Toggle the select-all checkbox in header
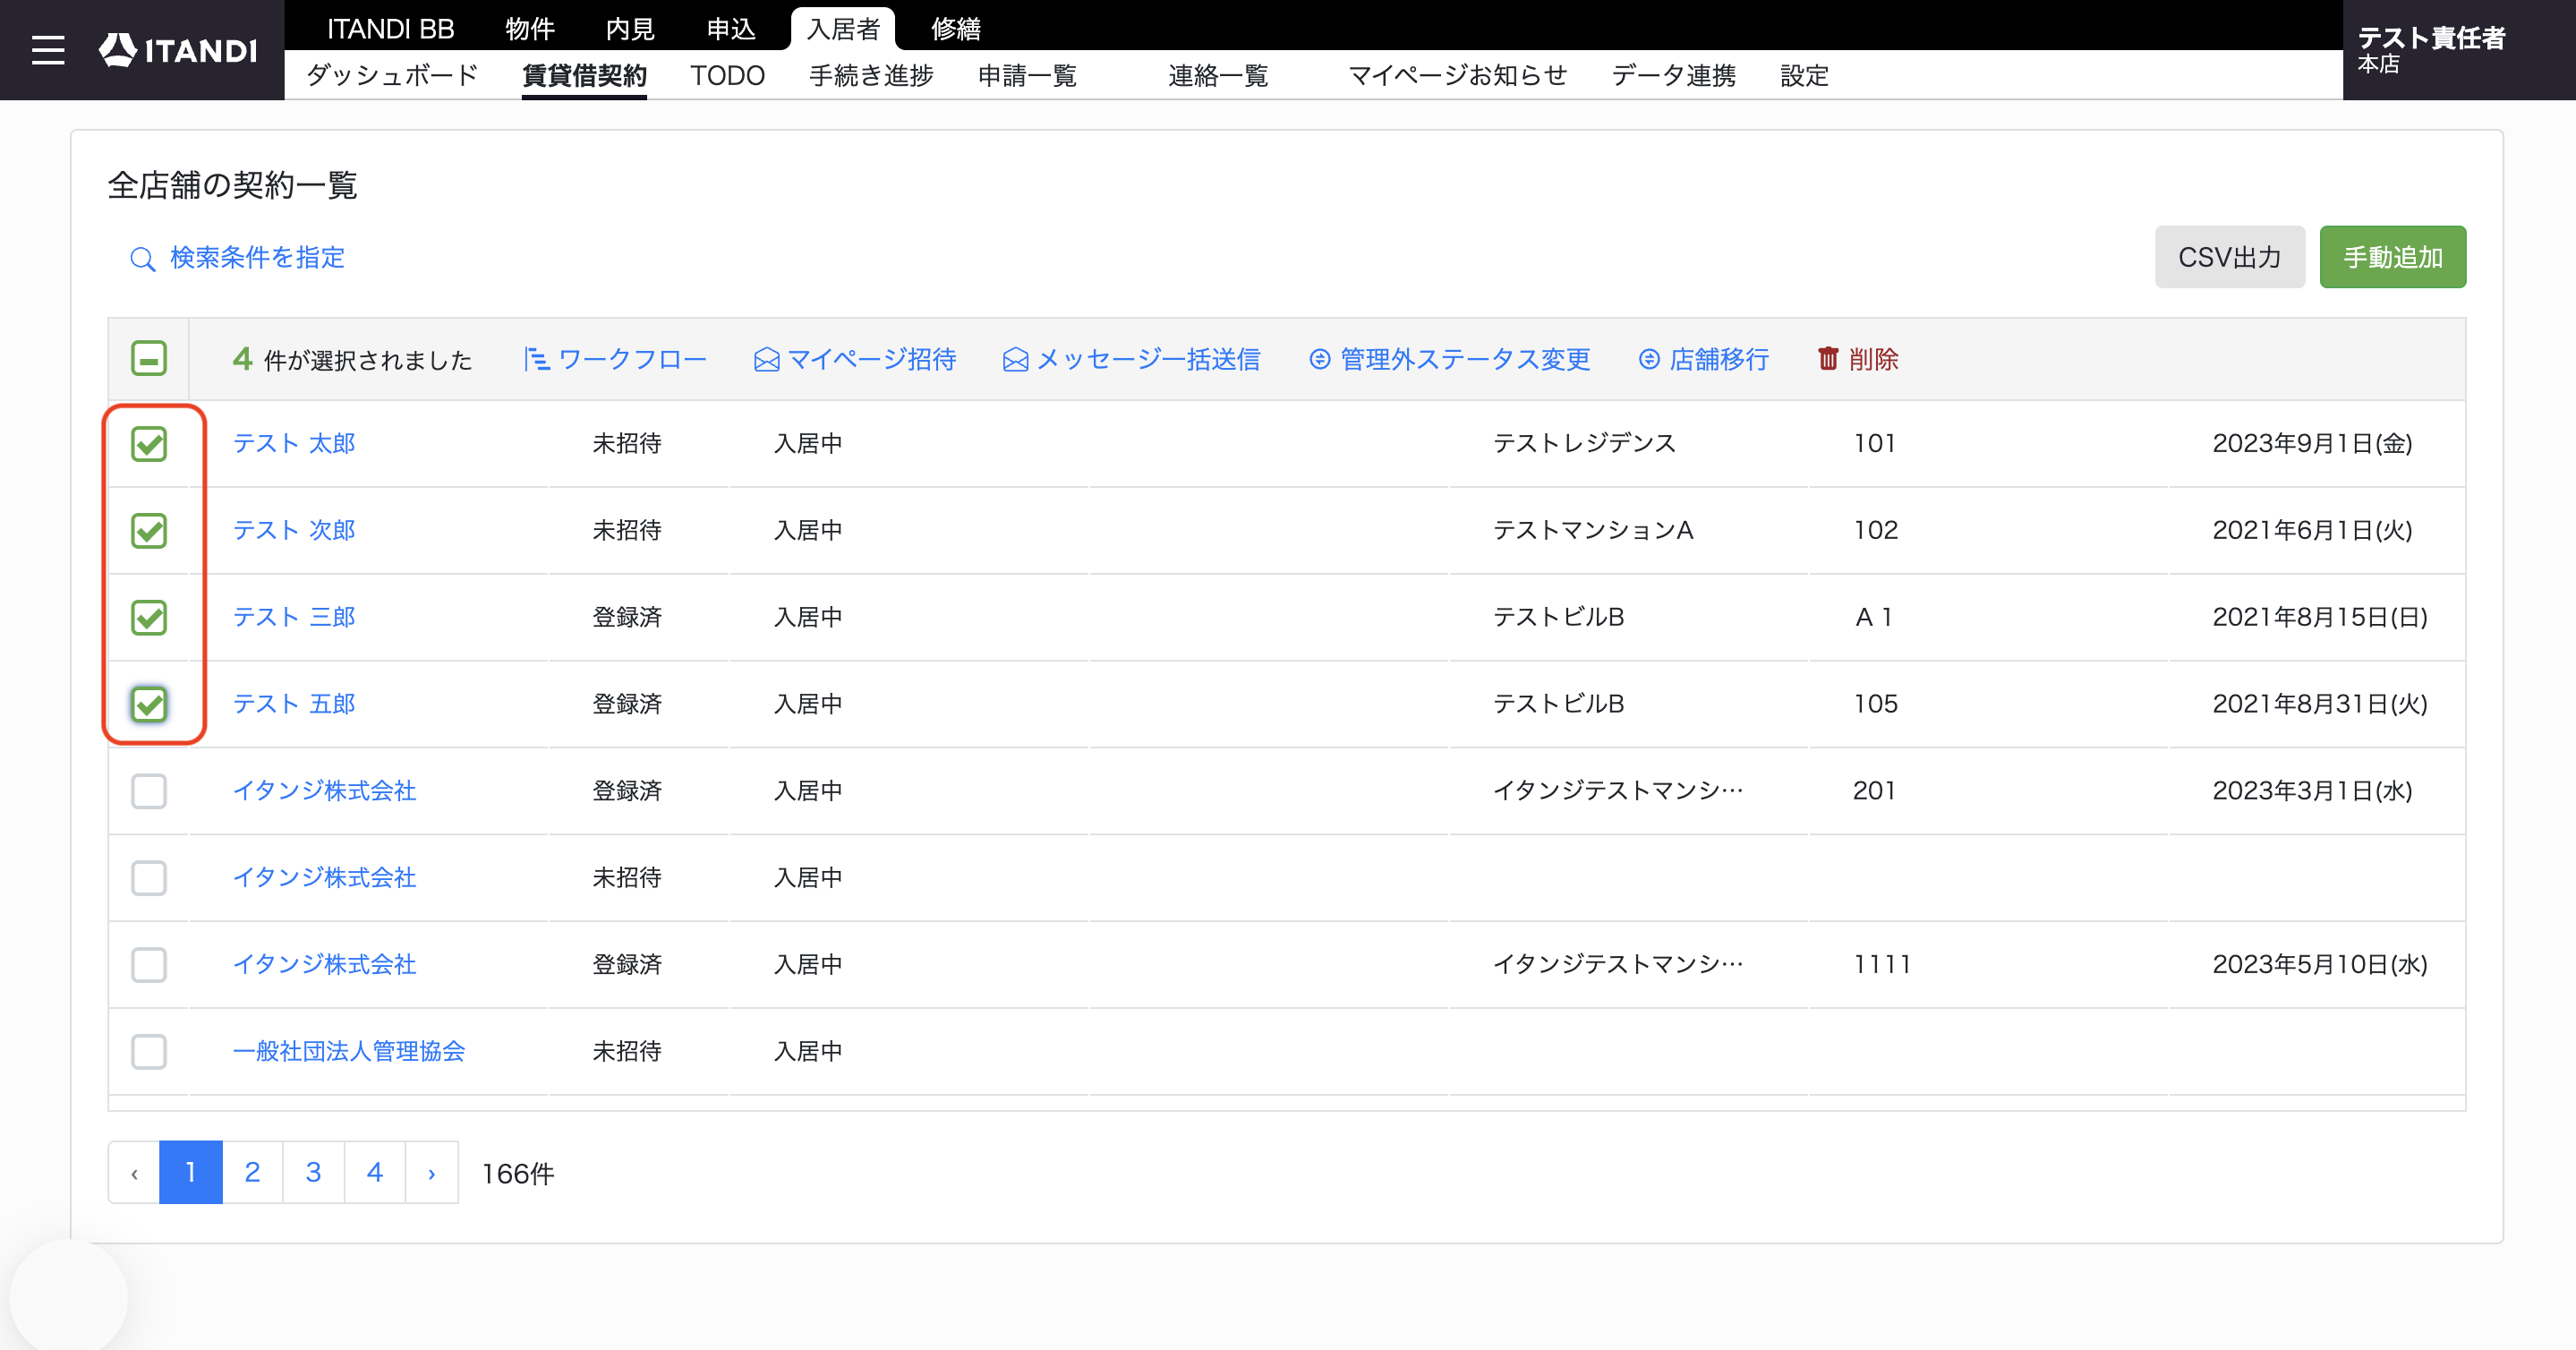This screenshot has height=1350, width=2576. (149, 358)
